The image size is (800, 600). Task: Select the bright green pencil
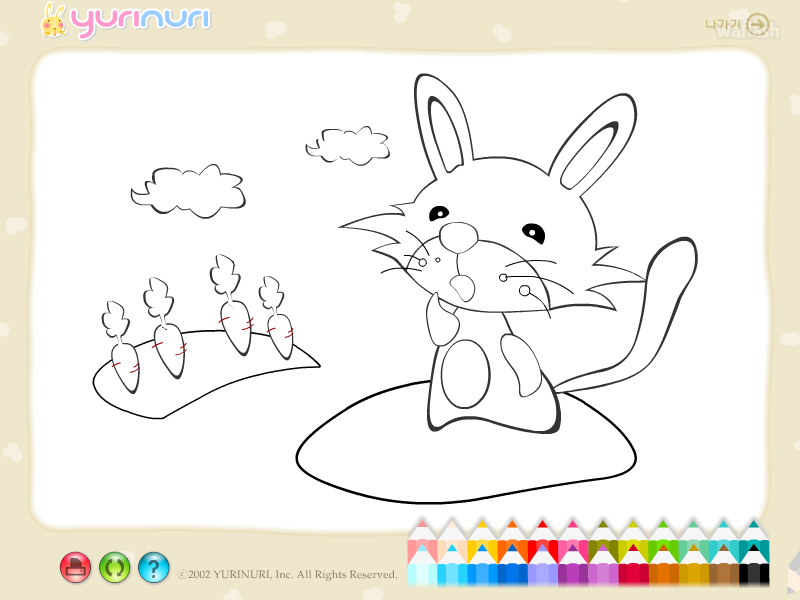(663, 541)
